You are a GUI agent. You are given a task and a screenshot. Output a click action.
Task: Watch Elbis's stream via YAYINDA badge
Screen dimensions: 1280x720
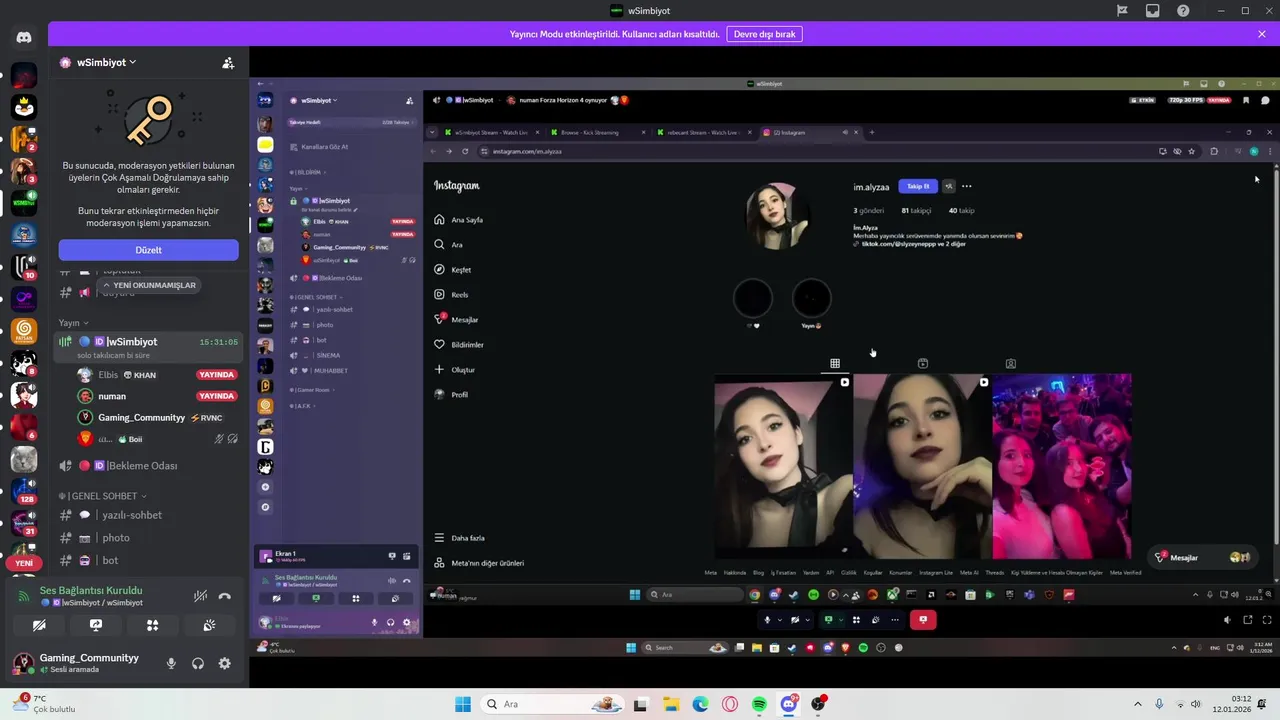[x=217, y=375]
